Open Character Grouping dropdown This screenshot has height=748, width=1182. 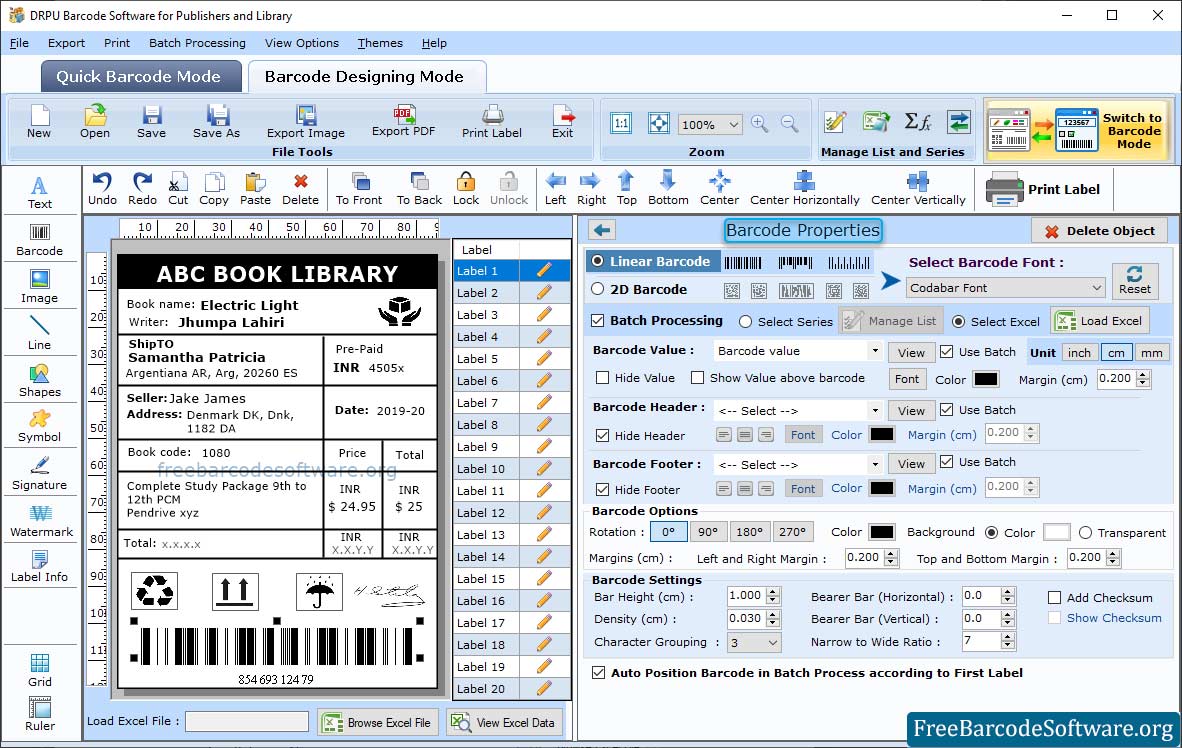(754, 642)
